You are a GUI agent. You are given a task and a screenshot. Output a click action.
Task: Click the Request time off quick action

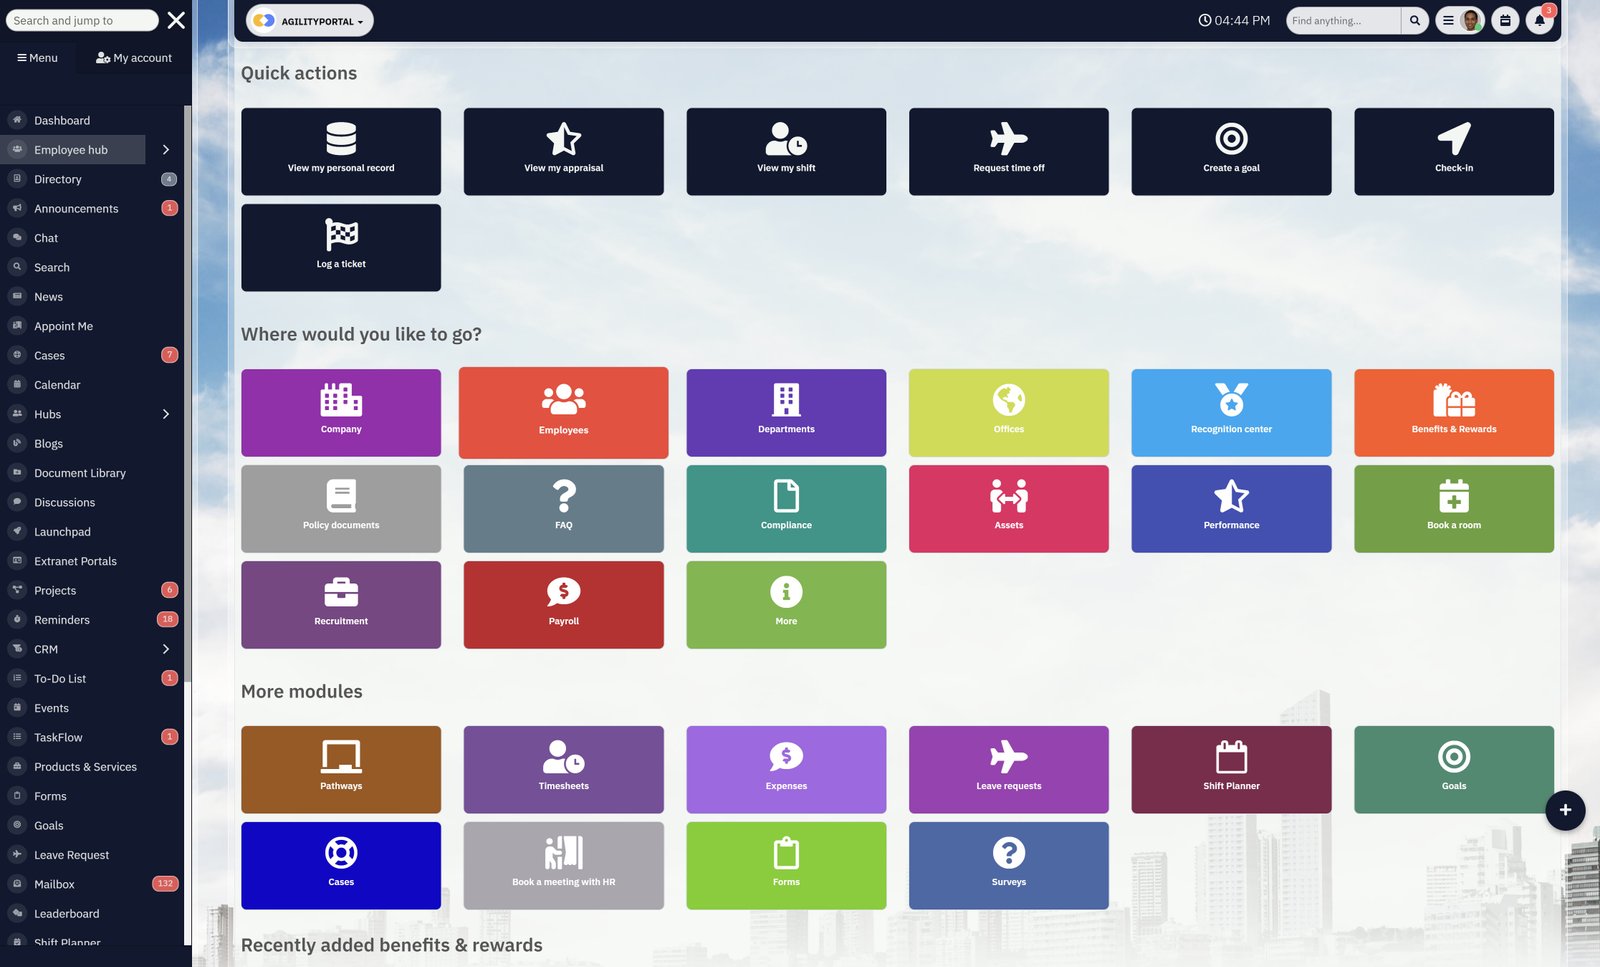click(x=1008, y=151)
